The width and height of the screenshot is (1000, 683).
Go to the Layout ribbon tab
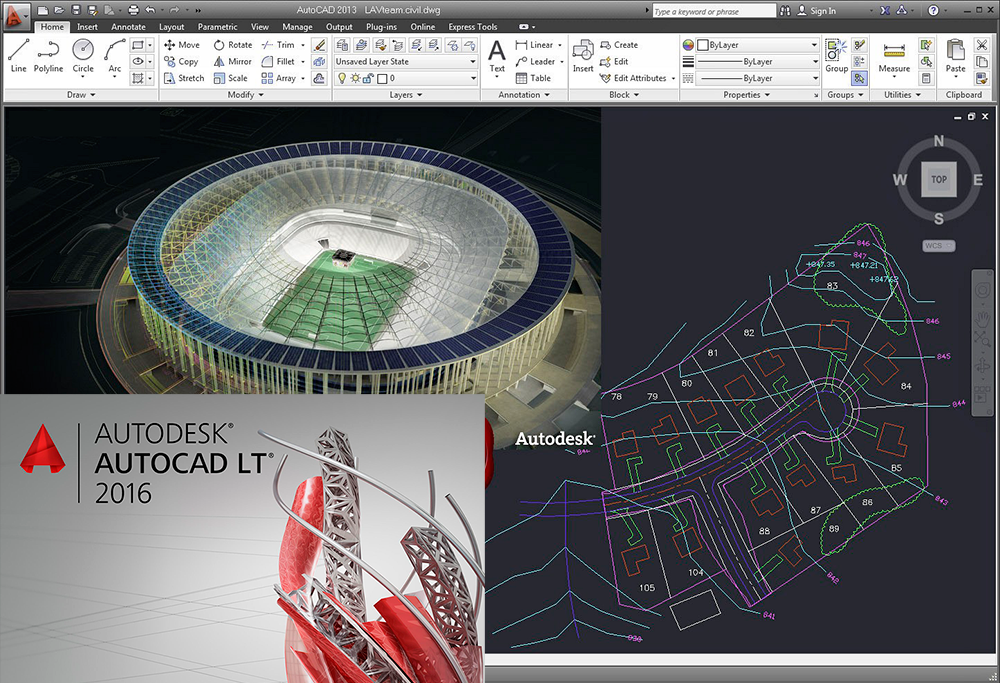tap(172, 27)
